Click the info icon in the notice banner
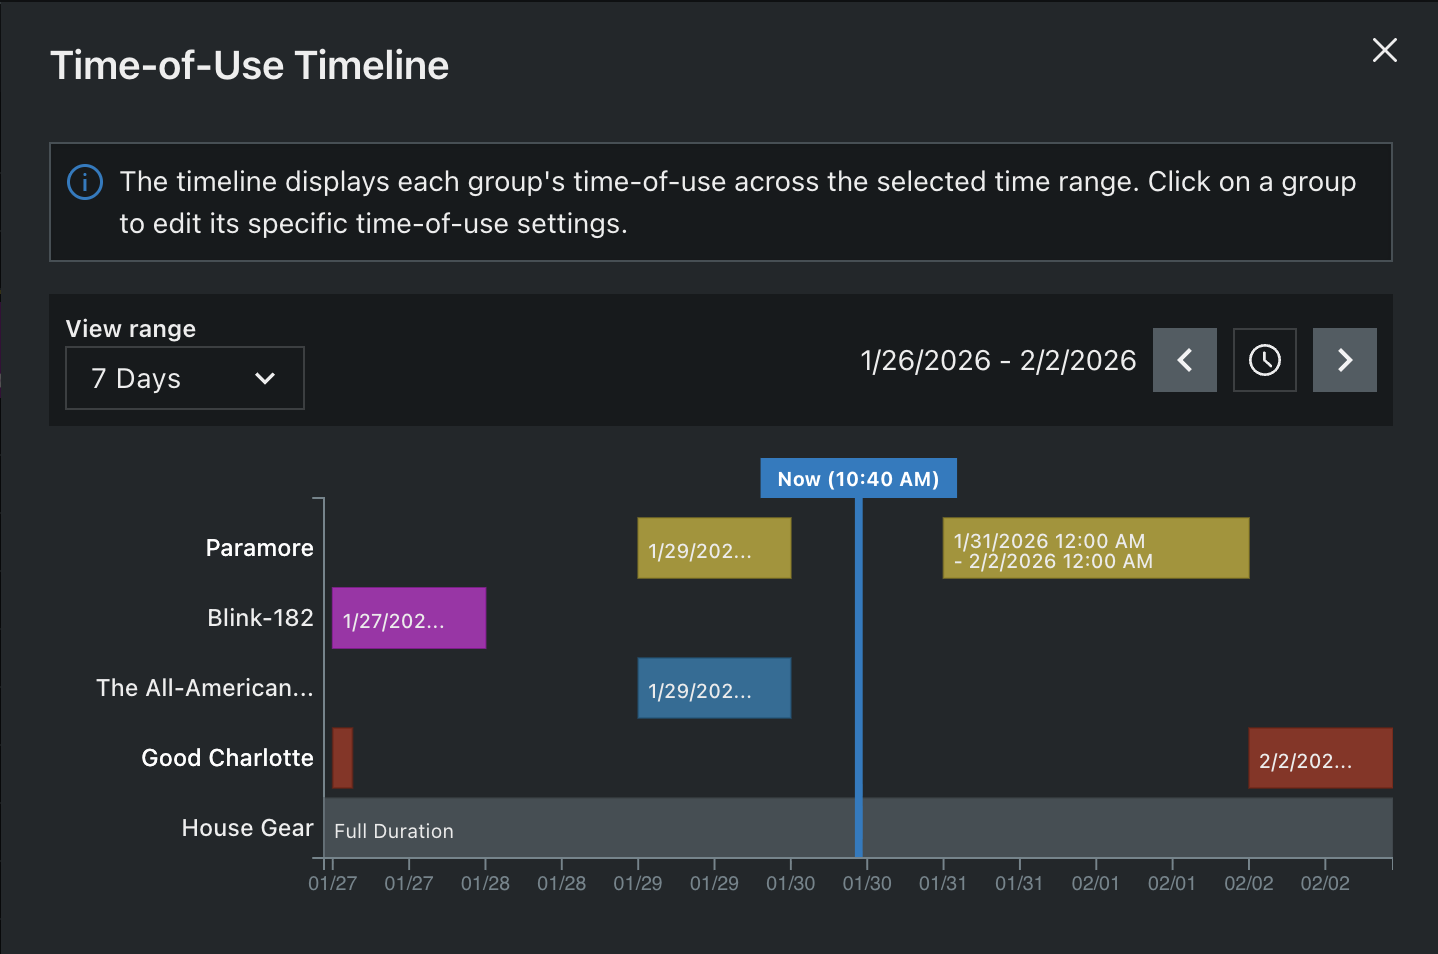 coord(84,182)
